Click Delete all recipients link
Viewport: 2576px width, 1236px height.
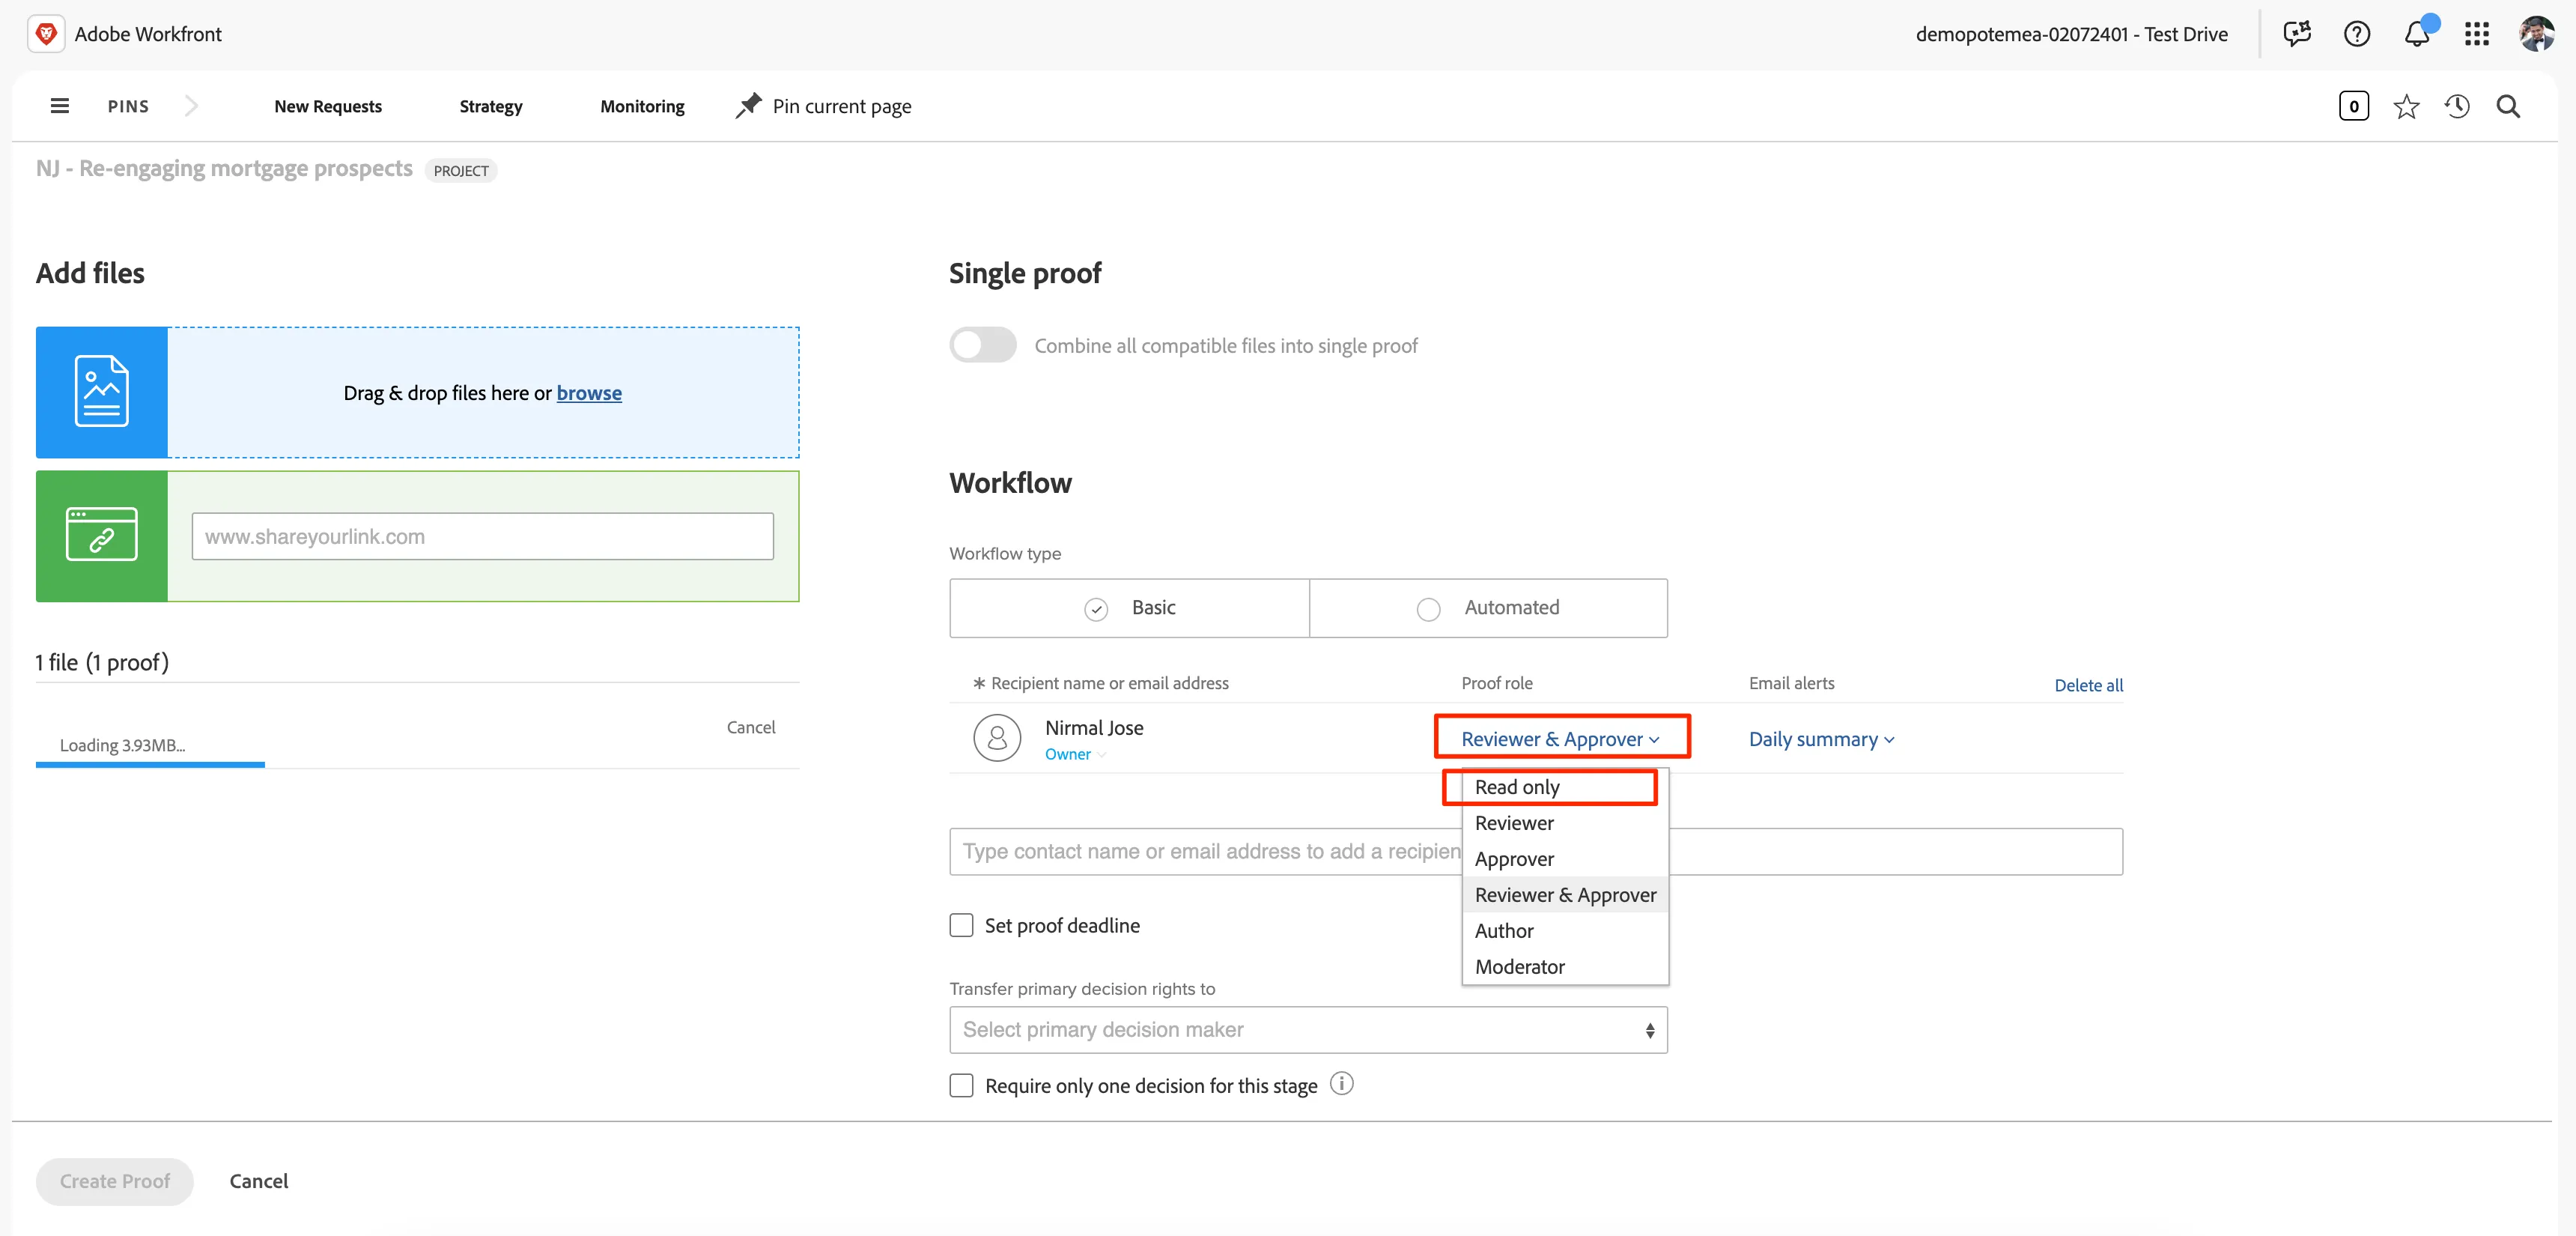[x=2088, y=685]
